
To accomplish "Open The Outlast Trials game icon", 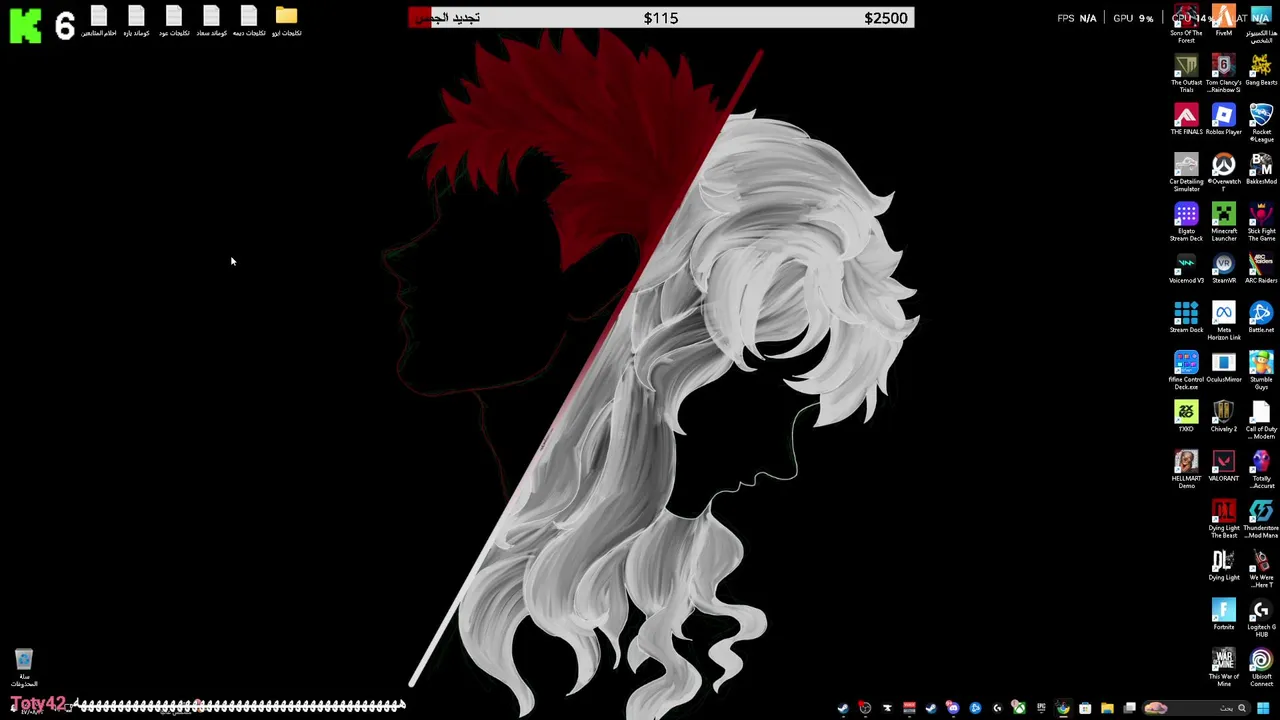I will [1186, 74].
